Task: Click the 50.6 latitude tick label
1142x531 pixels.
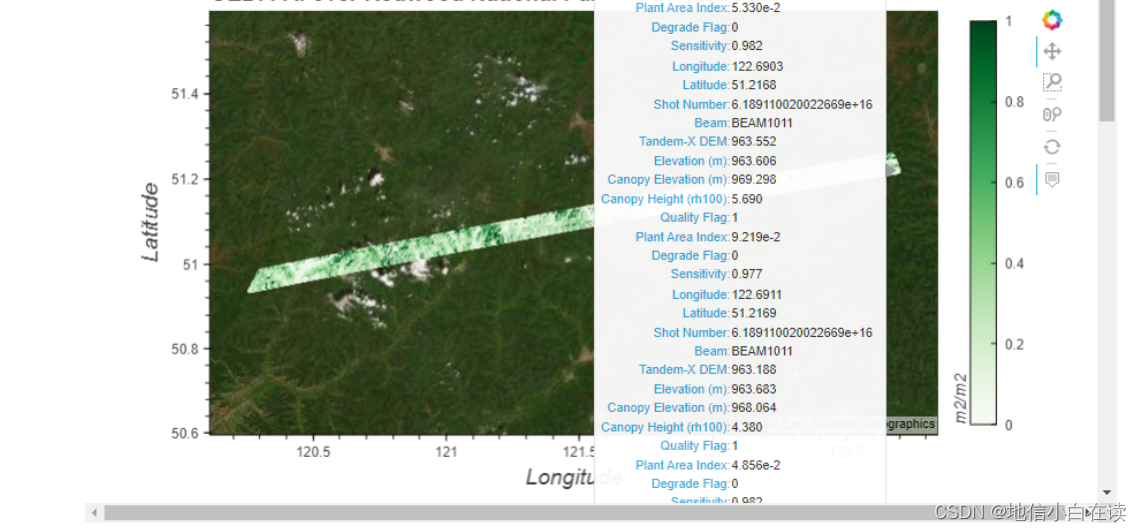Action: (x=186, y=433)
